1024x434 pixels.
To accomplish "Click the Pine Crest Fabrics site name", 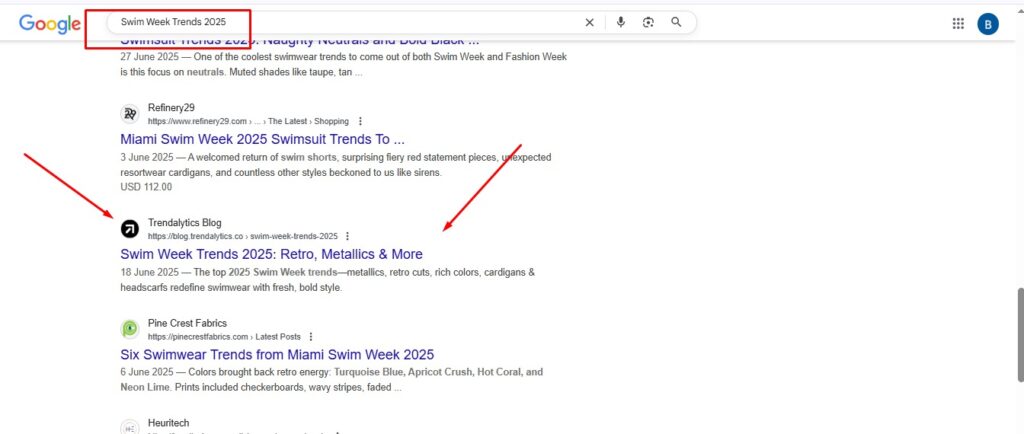I will (187, 323).
